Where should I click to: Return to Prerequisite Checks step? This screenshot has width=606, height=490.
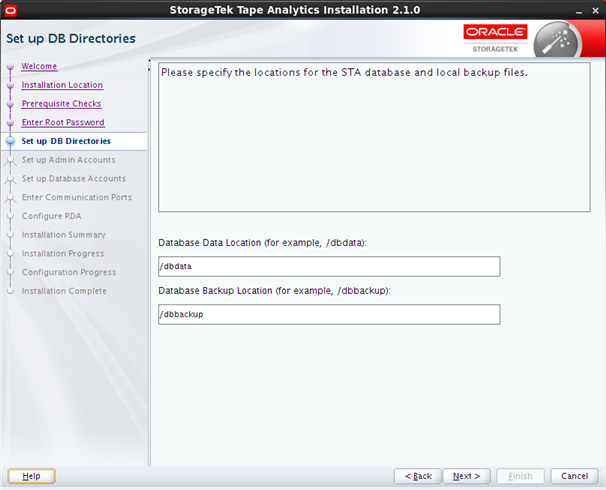coord(61,104)
